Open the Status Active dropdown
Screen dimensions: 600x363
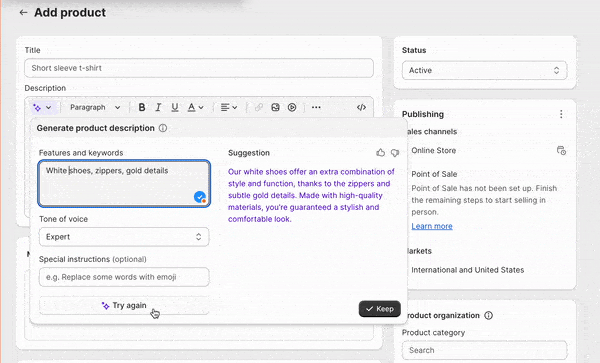click(x=484, y=70)
